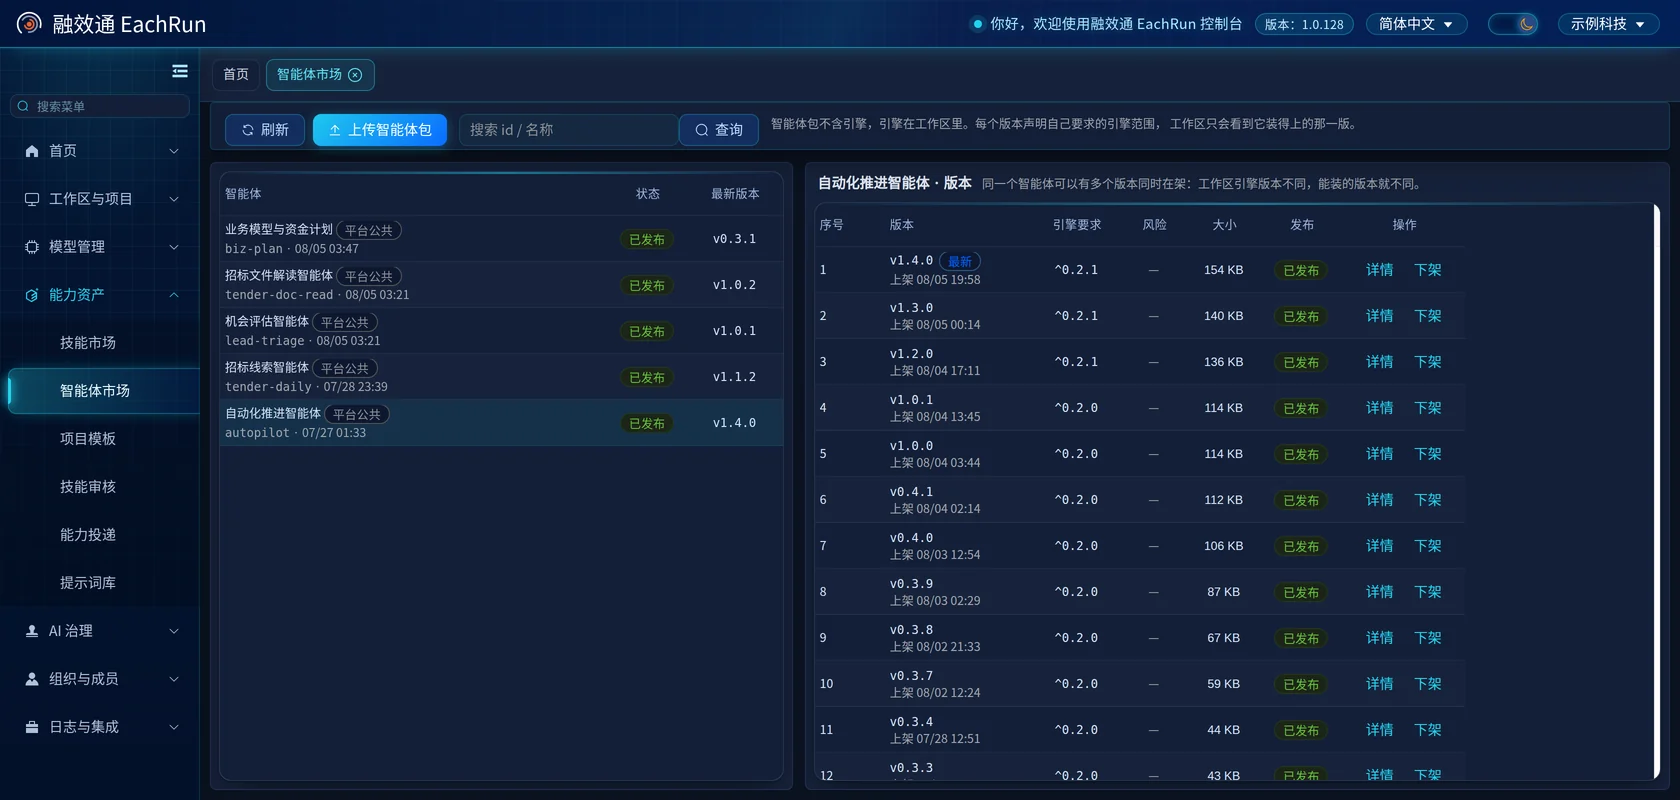Select the 招标文件解读智能体 row
The image size is (1680, 800).
(501, 285)
